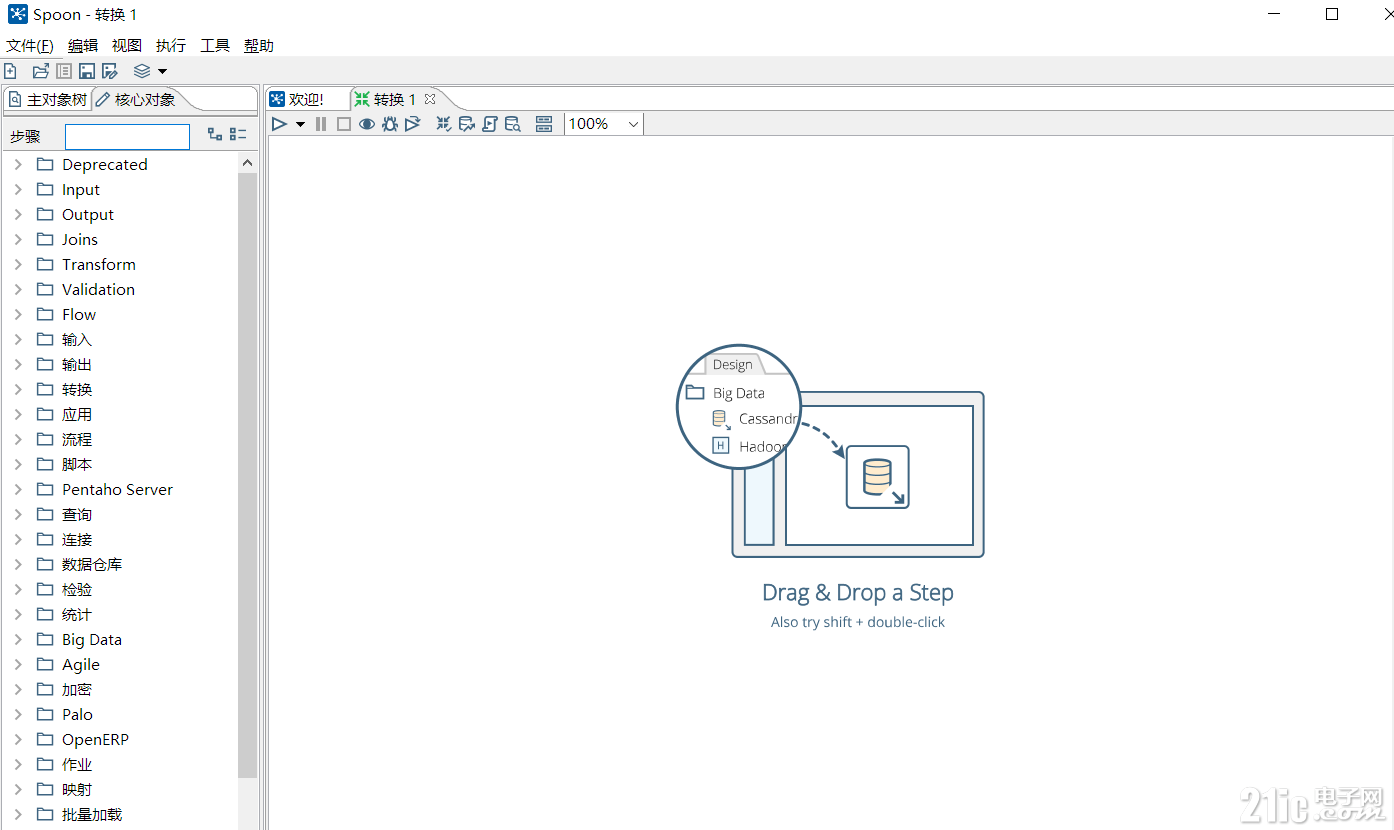The image size is (1394, 830).
Task: Click the Get SQL script icon
Action: [x=490, y=124]
